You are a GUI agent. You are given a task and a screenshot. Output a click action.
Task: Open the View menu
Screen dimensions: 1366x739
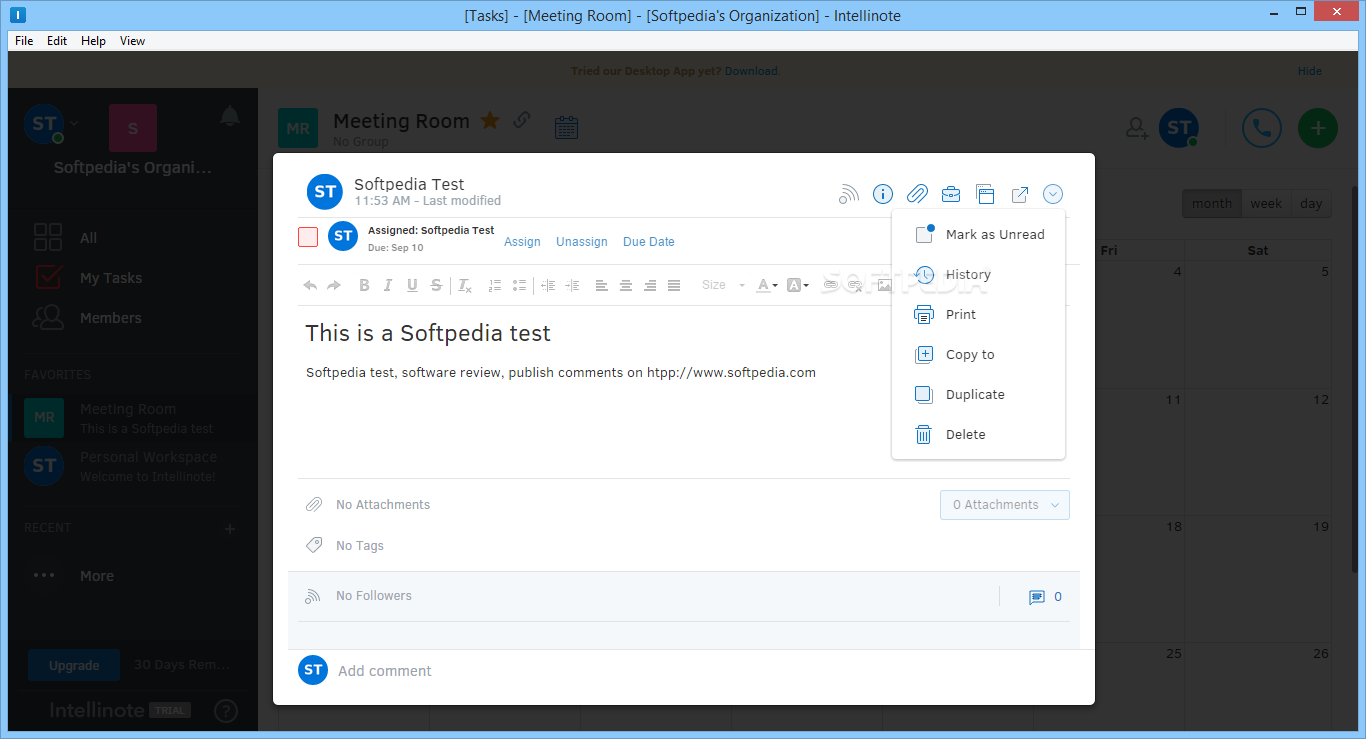click(132, 41)
